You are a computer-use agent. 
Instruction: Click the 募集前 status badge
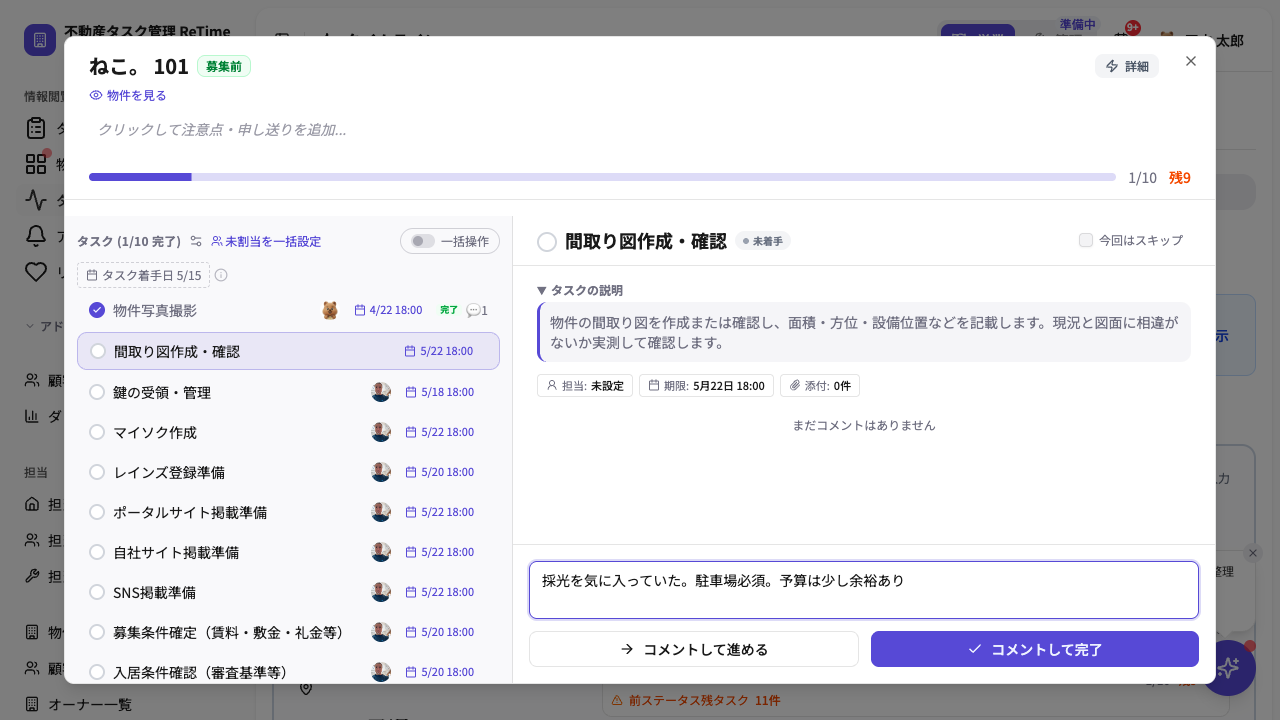point(224,66)
